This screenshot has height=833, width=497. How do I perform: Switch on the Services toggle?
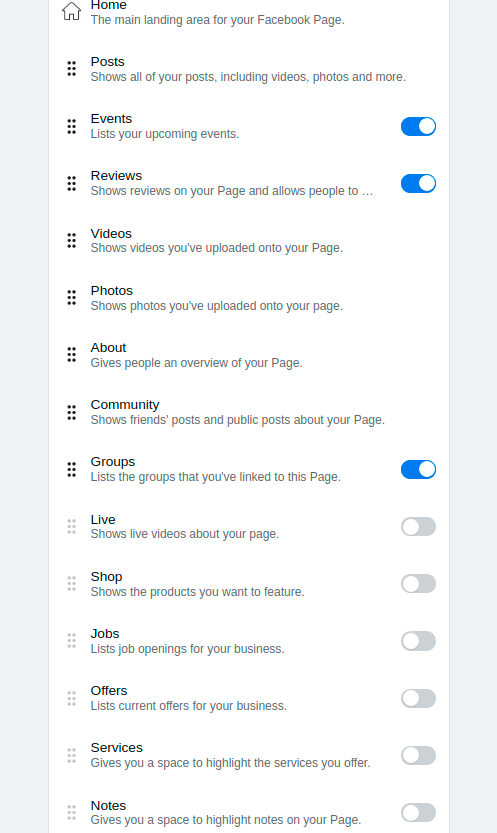click(x=418, y=755)
